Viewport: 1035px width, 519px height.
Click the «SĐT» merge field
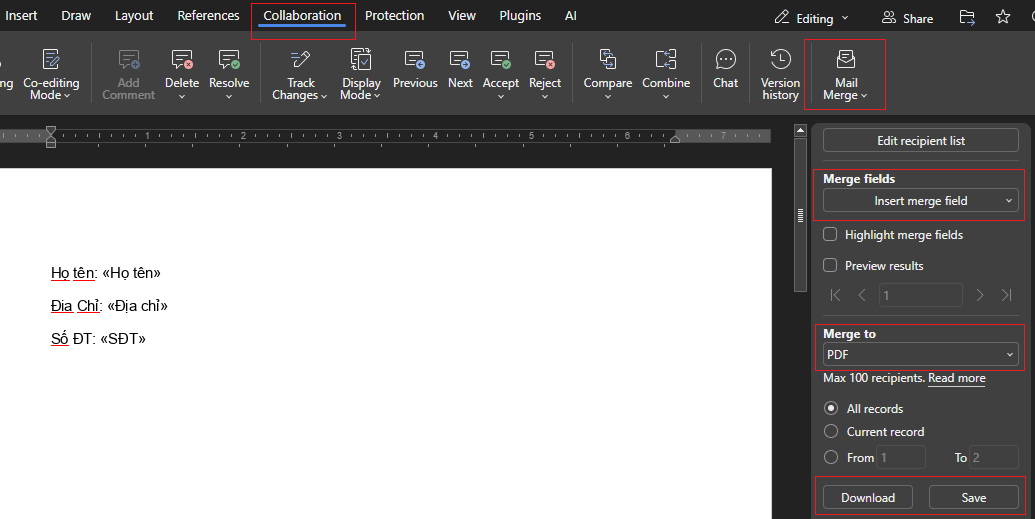(x=123, y=339)
